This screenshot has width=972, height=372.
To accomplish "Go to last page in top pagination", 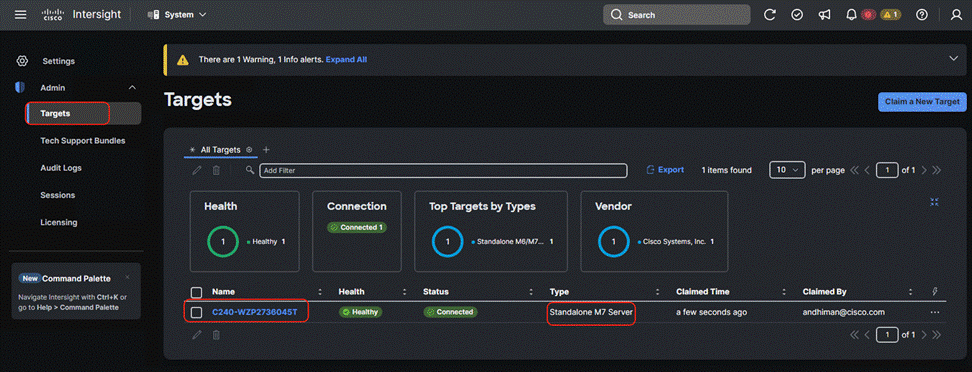I will click(x=937, y=170).
